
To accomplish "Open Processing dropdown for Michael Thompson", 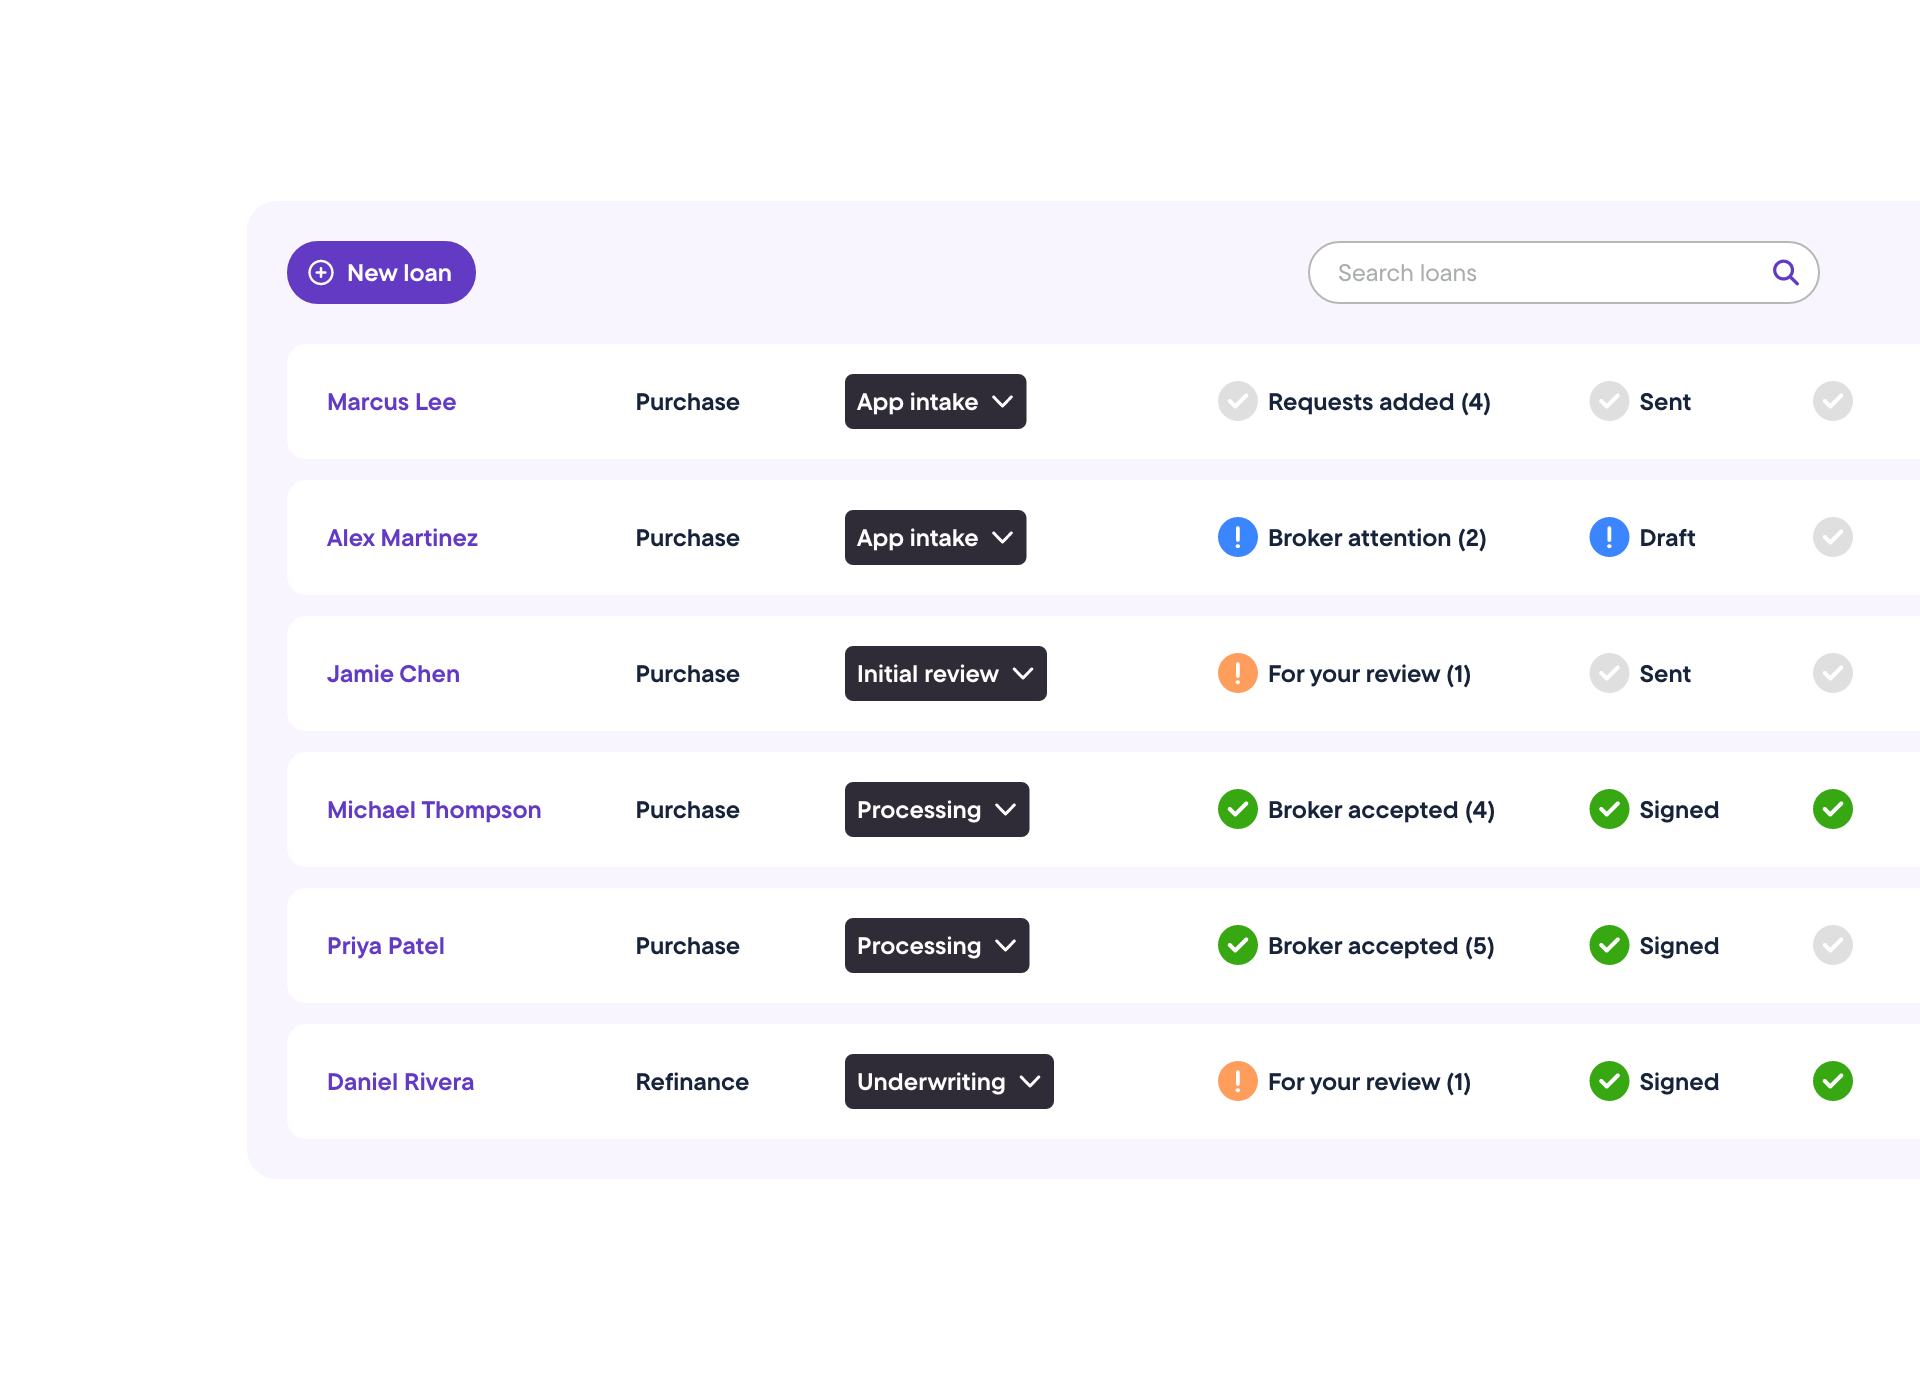I will coord(936,810).
